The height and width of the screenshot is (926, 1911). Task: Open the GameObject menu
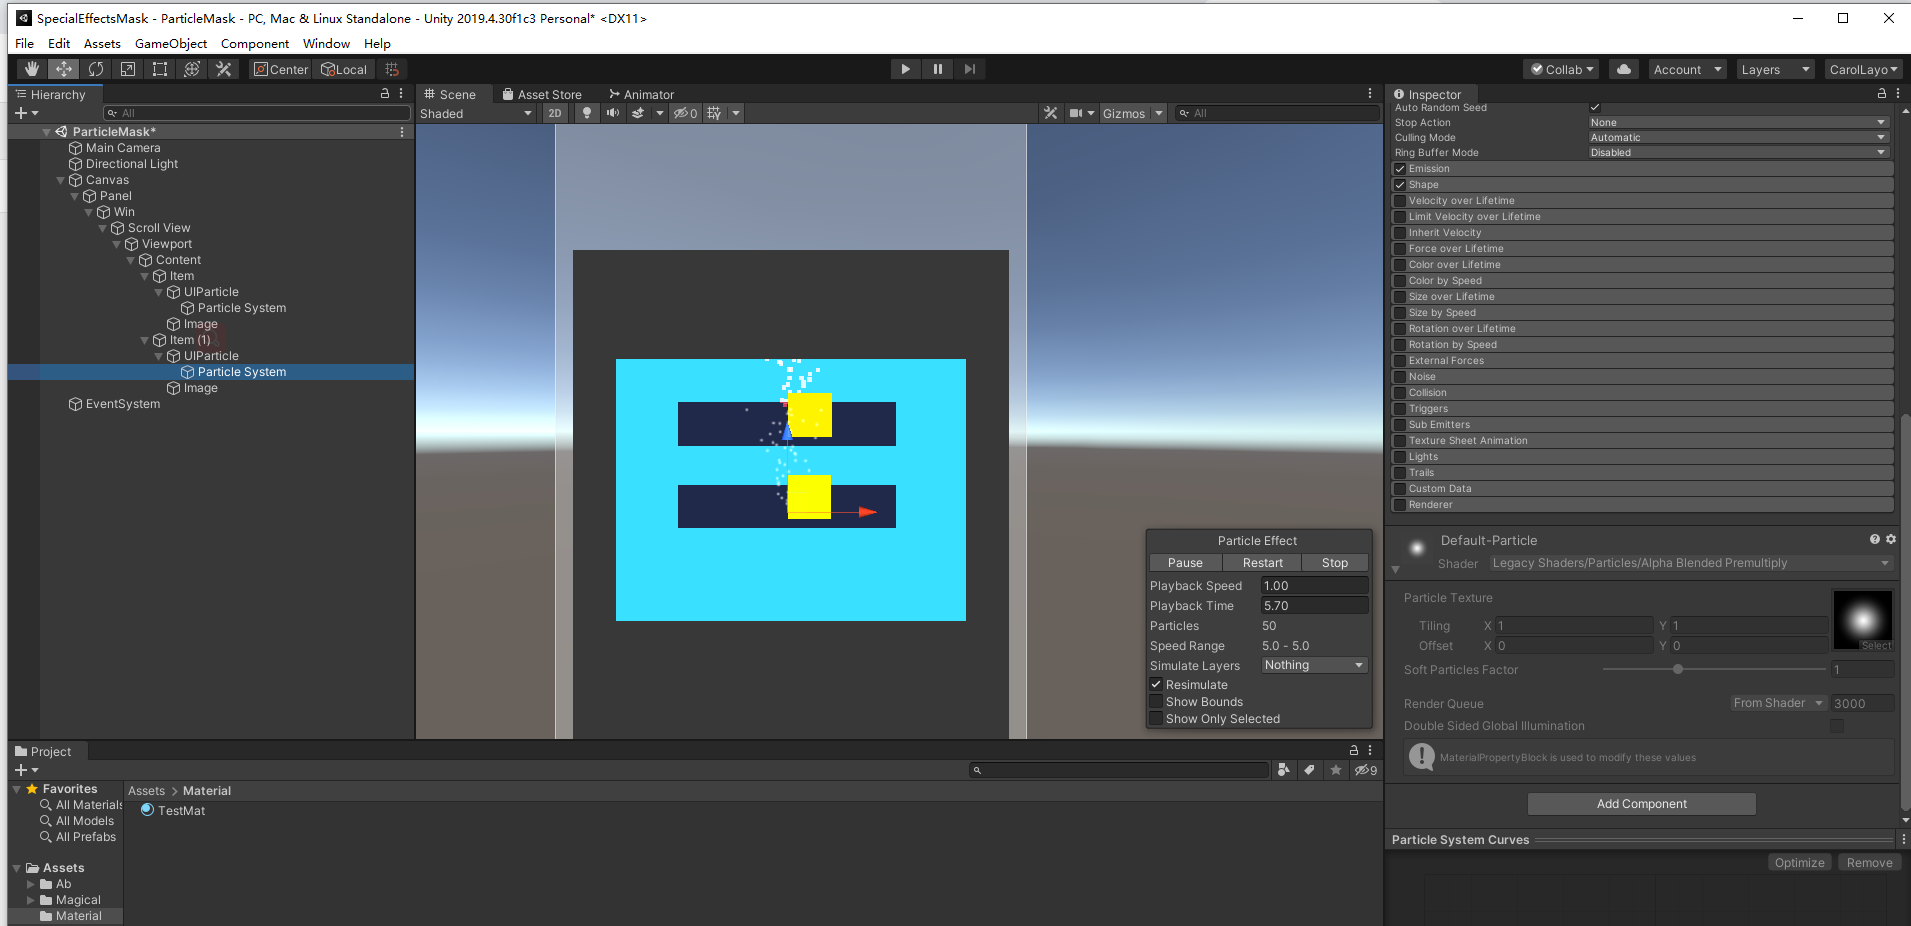171,44
